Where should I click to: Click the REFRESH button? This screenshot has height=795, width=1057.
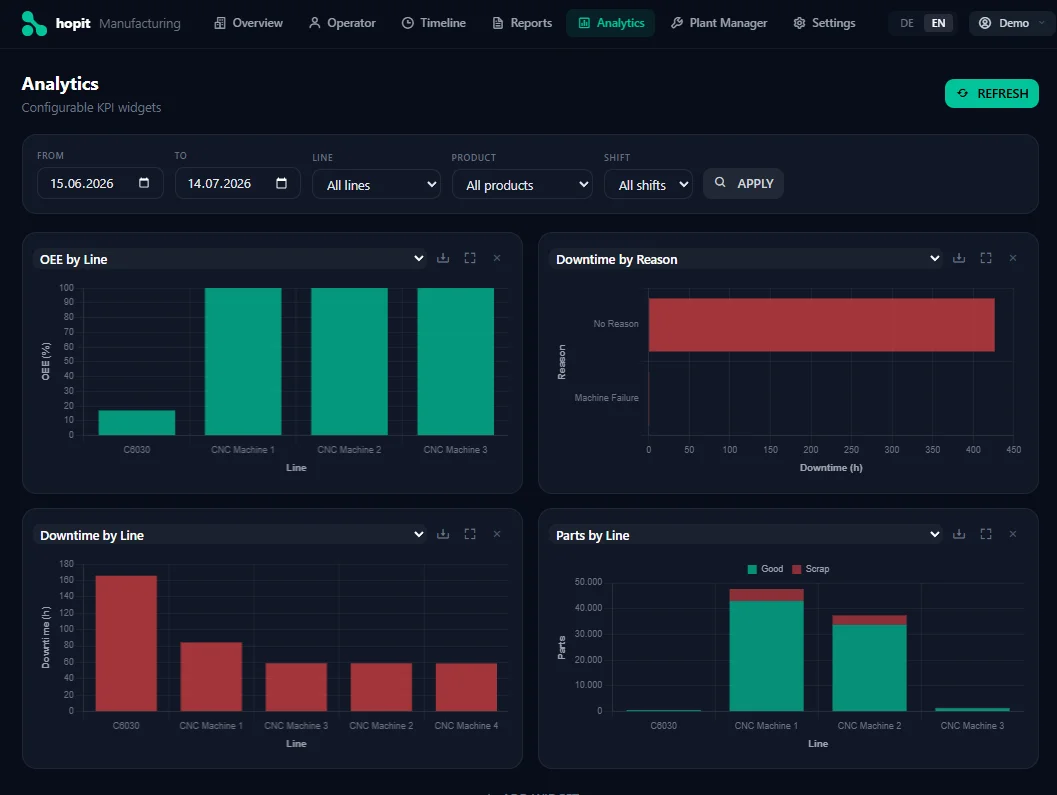(x=992, y=93)
